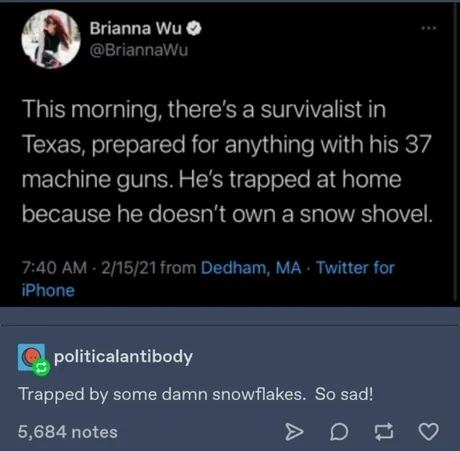This screenshot has width=460, height=451.
Task: Click the Twitter for iPhone link
Action: click(208, 279)
